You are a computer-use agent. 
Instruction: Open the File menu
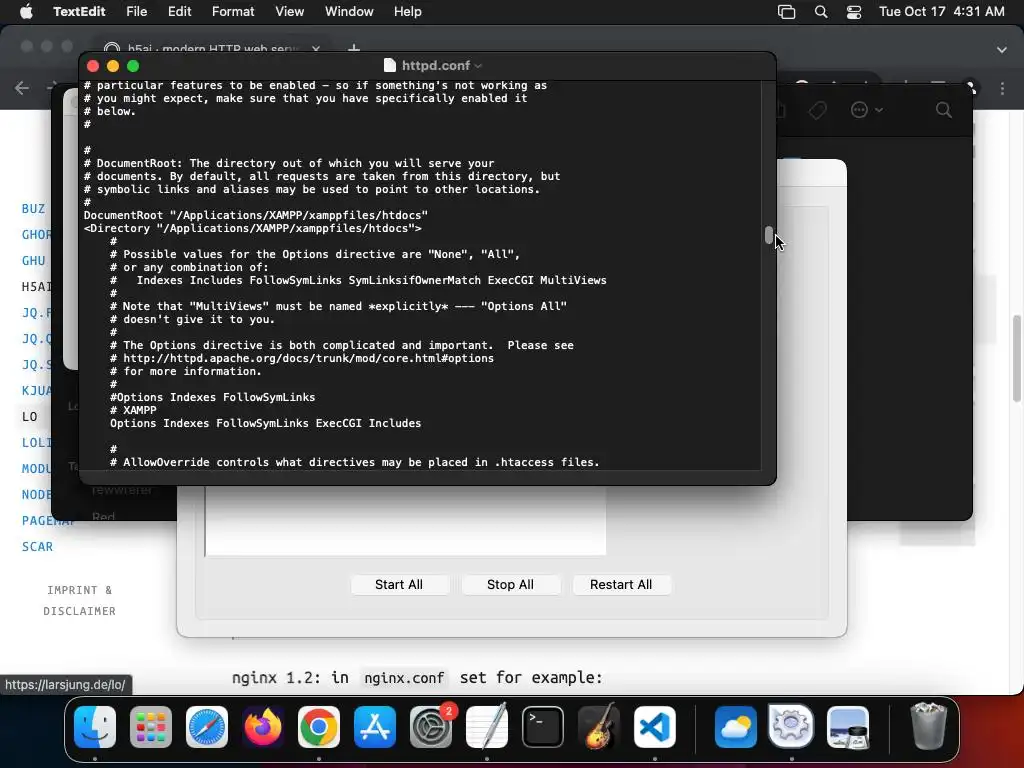[136, 12]
